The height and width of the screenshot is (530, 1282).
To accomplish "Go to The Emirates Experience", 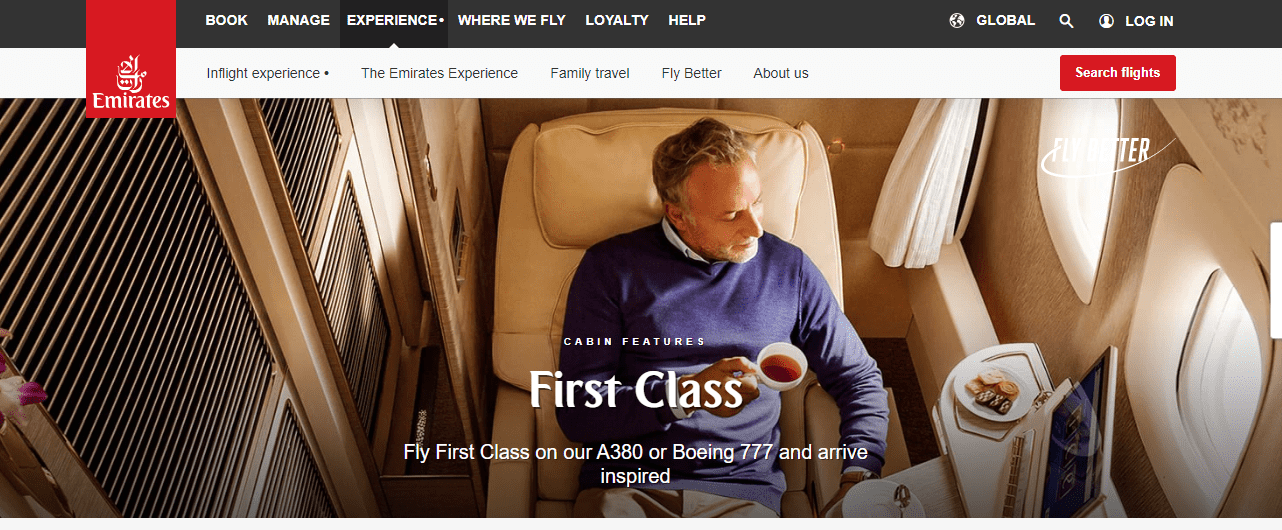I will [439, 73].
